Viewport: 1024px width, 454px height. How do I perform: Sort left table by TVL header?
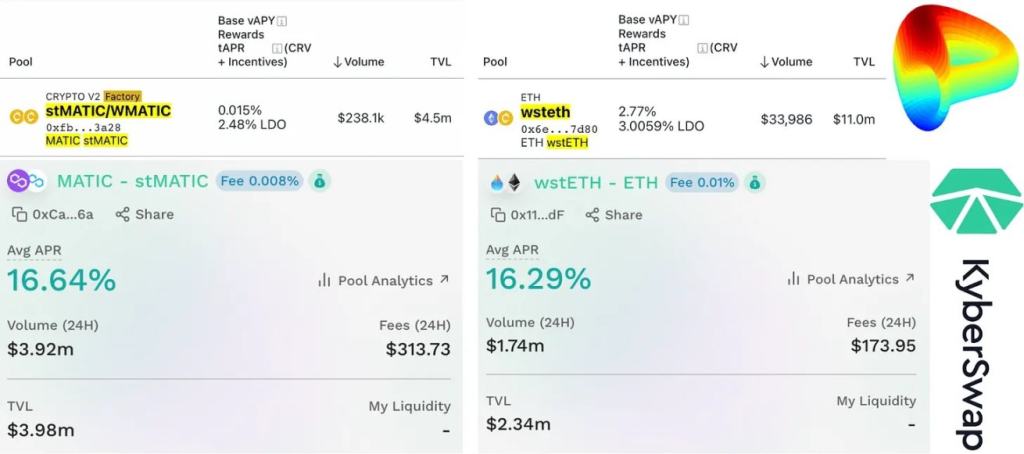pos(439,62)
